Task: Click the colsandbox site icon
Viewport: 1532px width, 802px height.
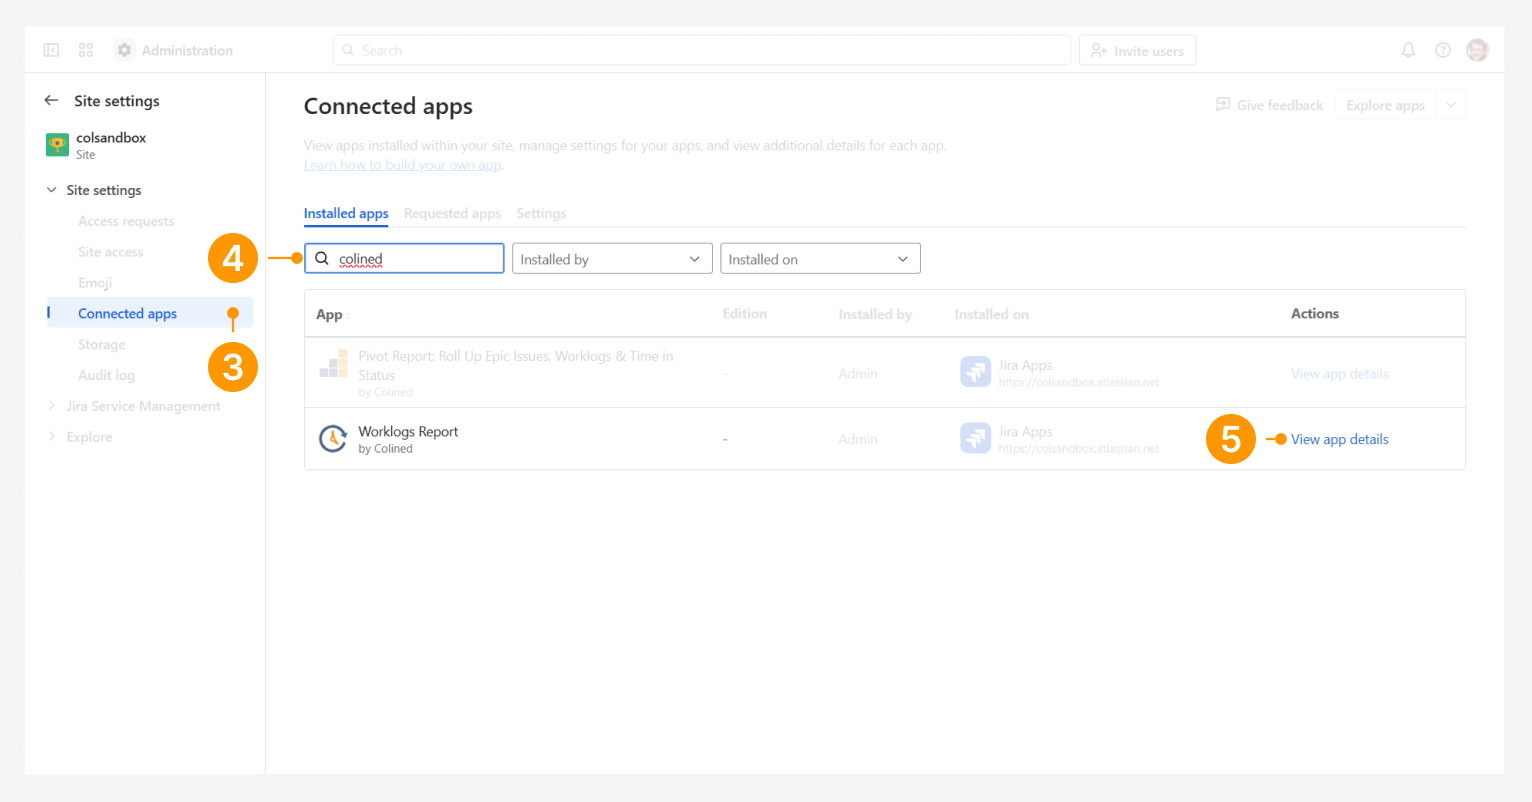Action: pyautogui.click(x=57, y=145)
